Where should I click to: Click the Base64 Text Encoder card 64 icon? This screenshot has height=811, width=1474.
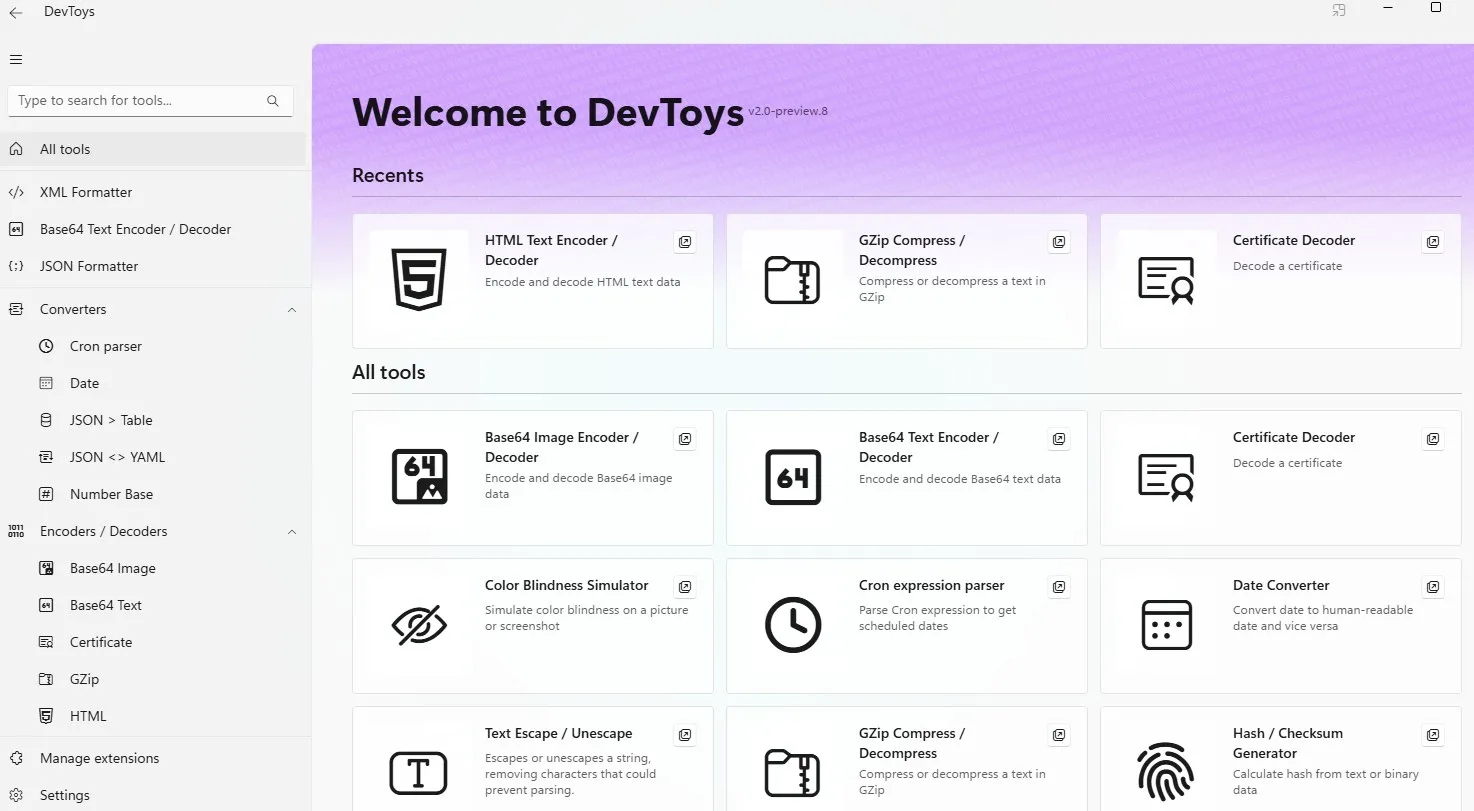pos(792,477)
